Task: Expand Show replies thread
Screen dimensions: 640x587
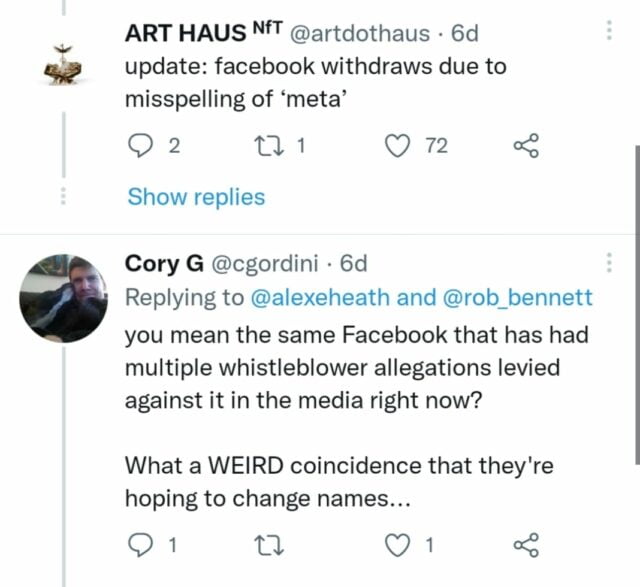Action: pyautogui.click(x=196, y=197)
